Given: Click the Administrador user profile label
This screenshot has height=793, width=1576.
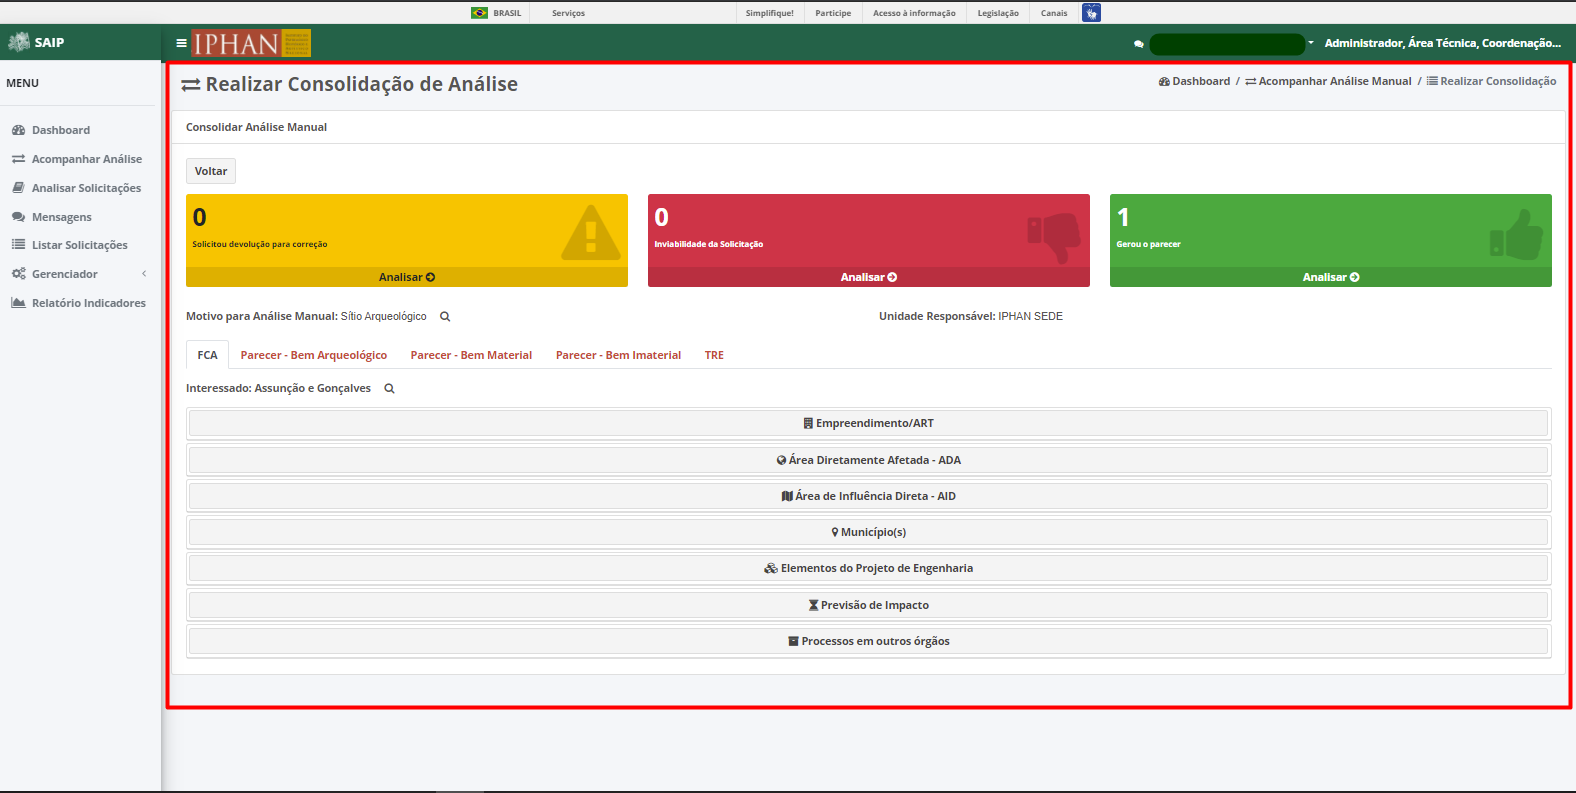Looking at the screenshot, I should click(x=1442, y=43).
